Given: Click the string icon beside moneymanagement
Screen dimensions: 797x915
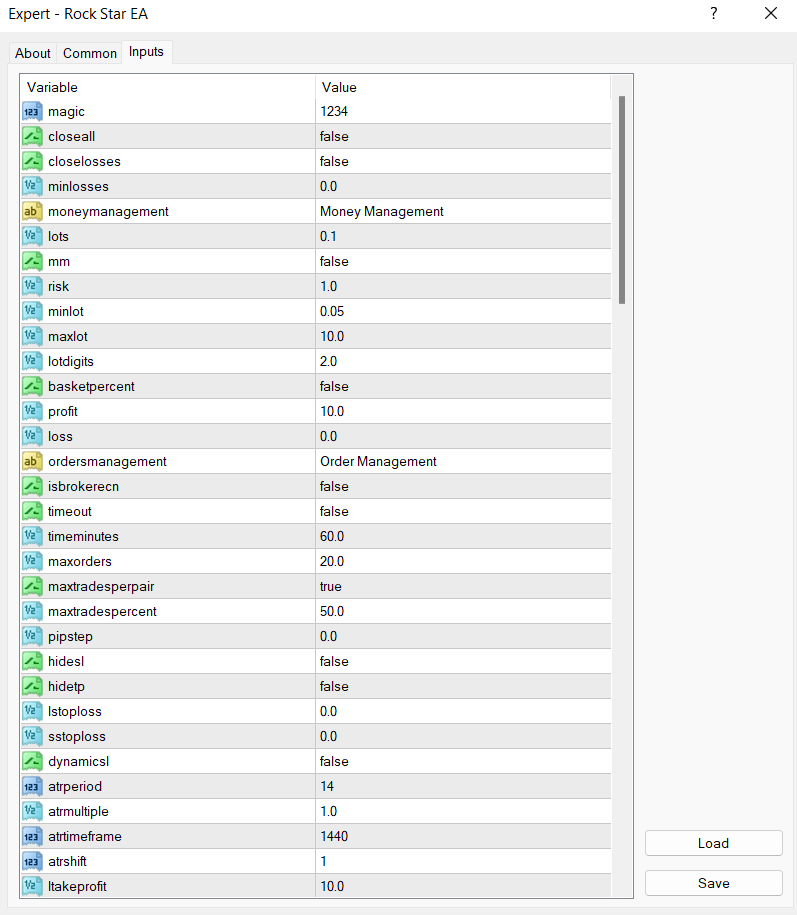Looking at the screenshot, I should coord(32,211).
